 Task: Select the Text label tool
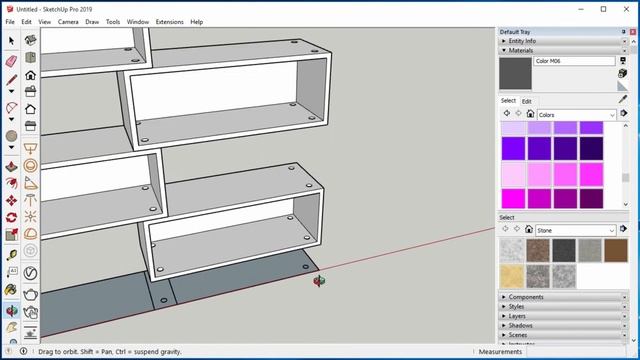click(x=11, y=272)
